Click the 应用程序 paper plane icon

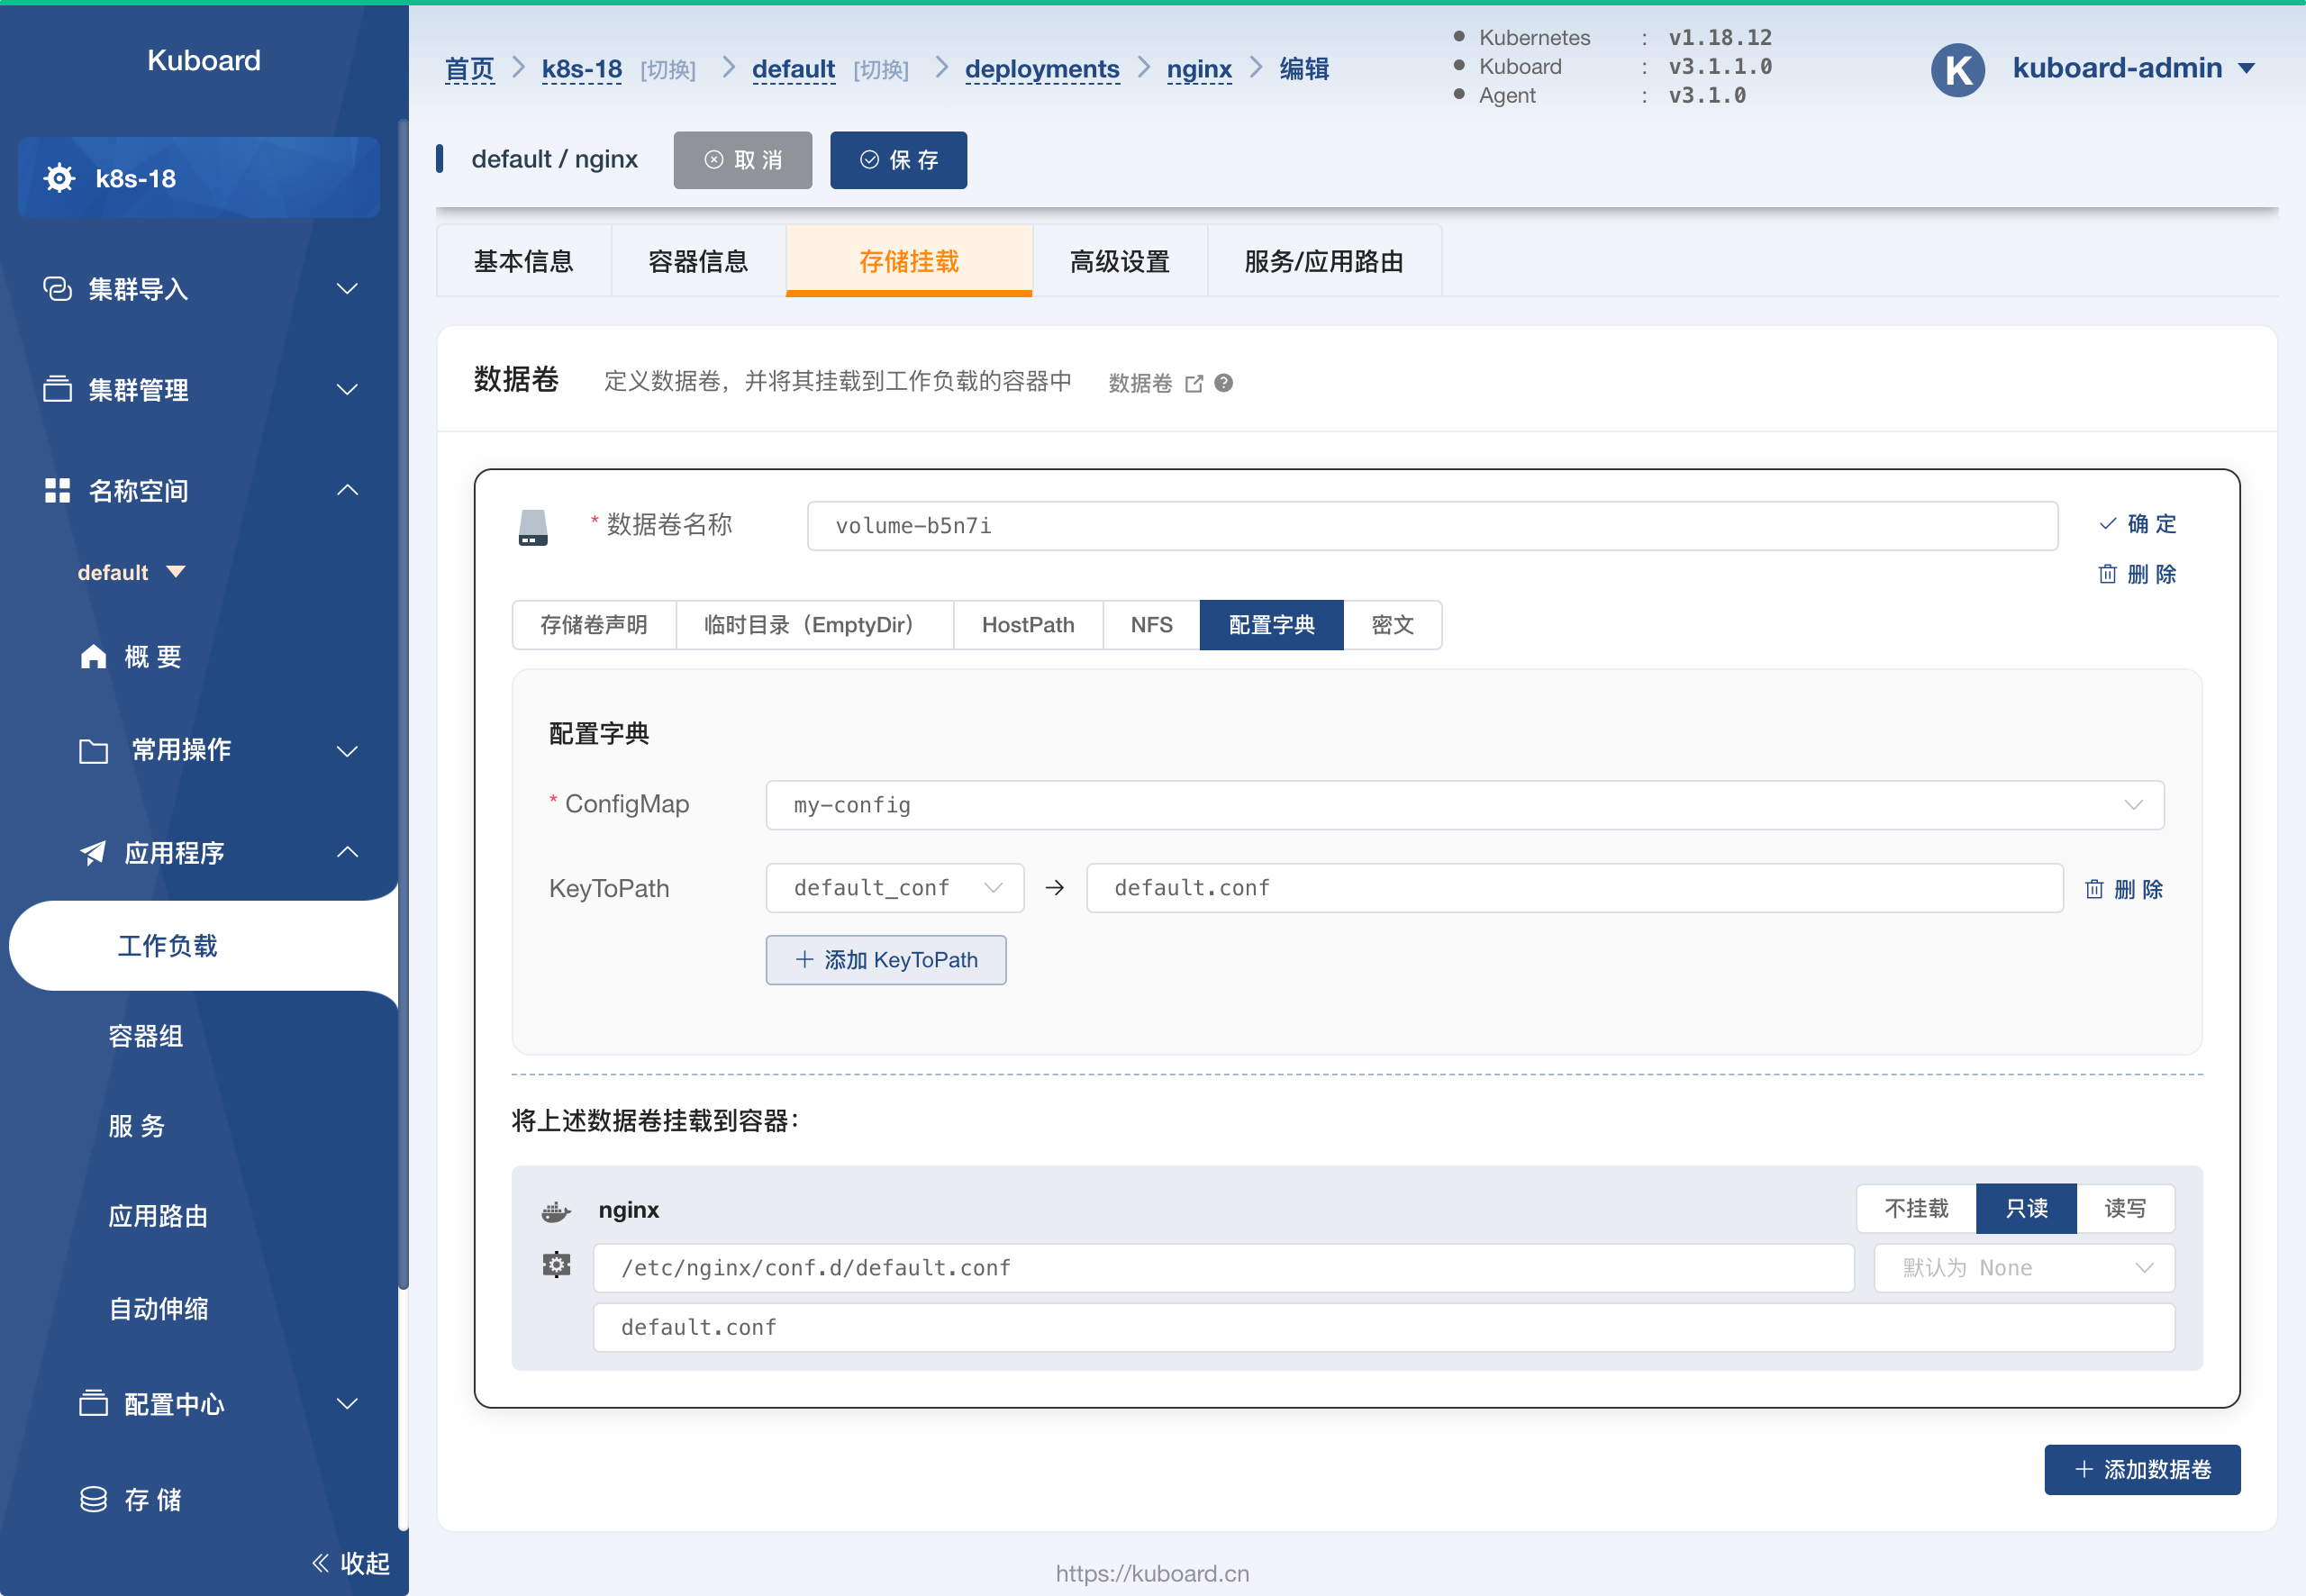click(93, 852)
